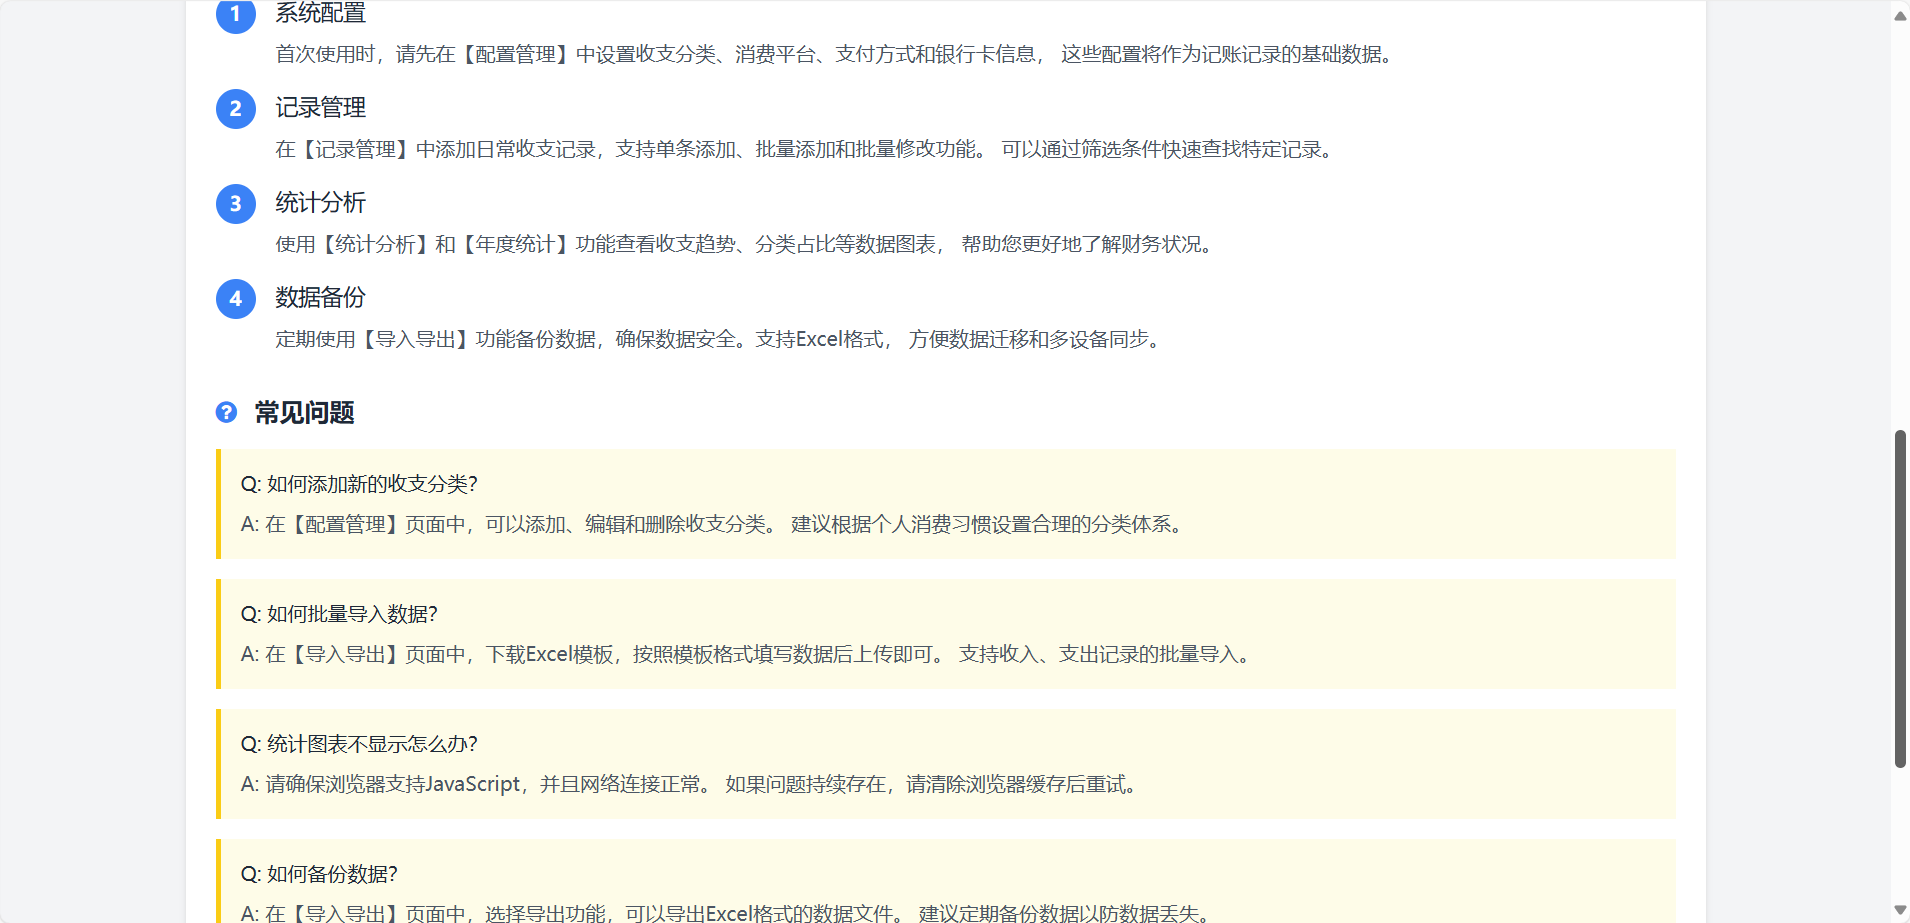Click the 数据备份 description mentioning Excel format
1910x923 pixels.
click(x=718, y=340)
